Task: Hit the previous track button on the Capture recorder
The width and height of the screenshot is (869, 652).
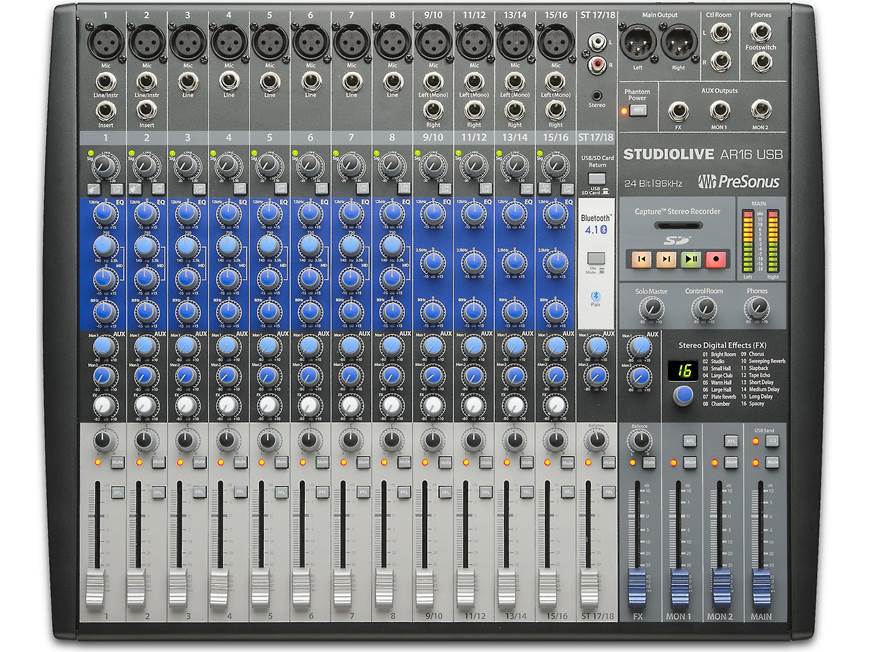Action: point(641,258)
